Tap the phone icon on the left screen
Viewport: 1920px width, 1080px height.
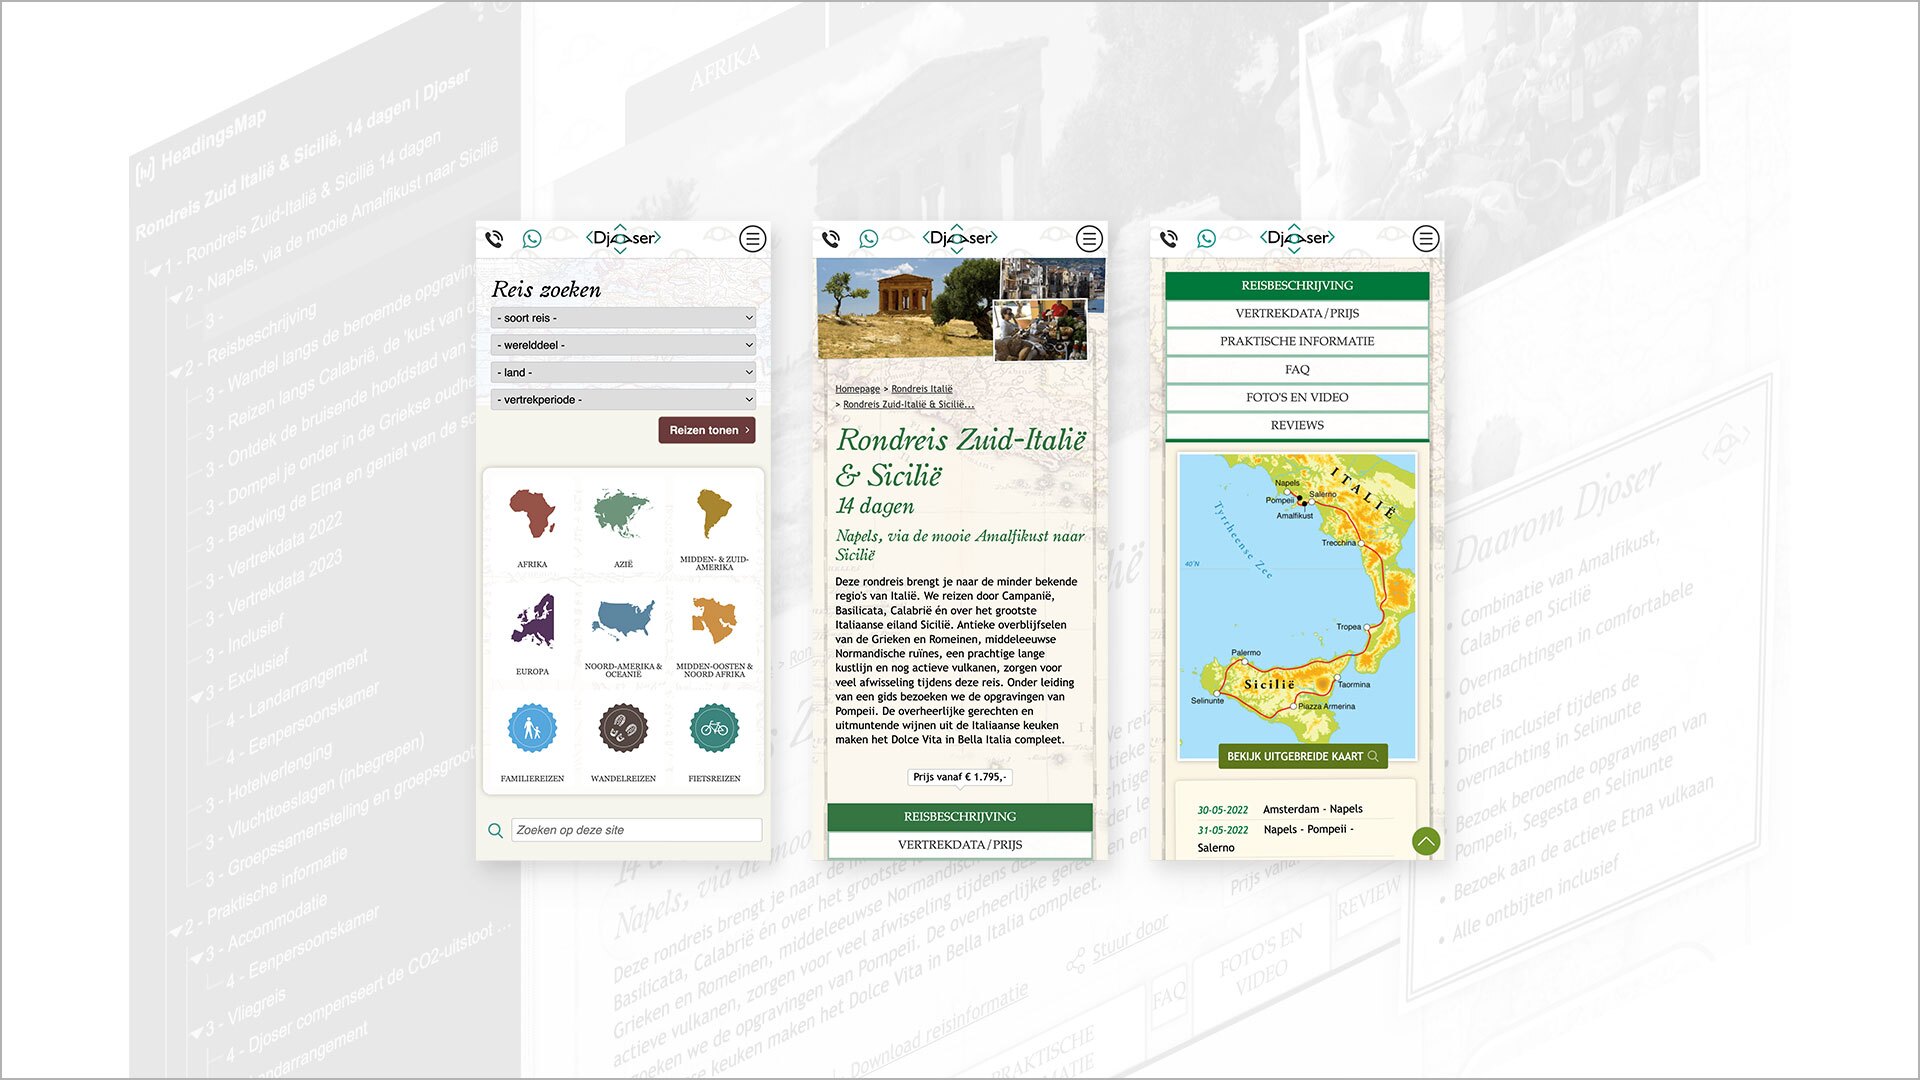click(x=494, y=239)
